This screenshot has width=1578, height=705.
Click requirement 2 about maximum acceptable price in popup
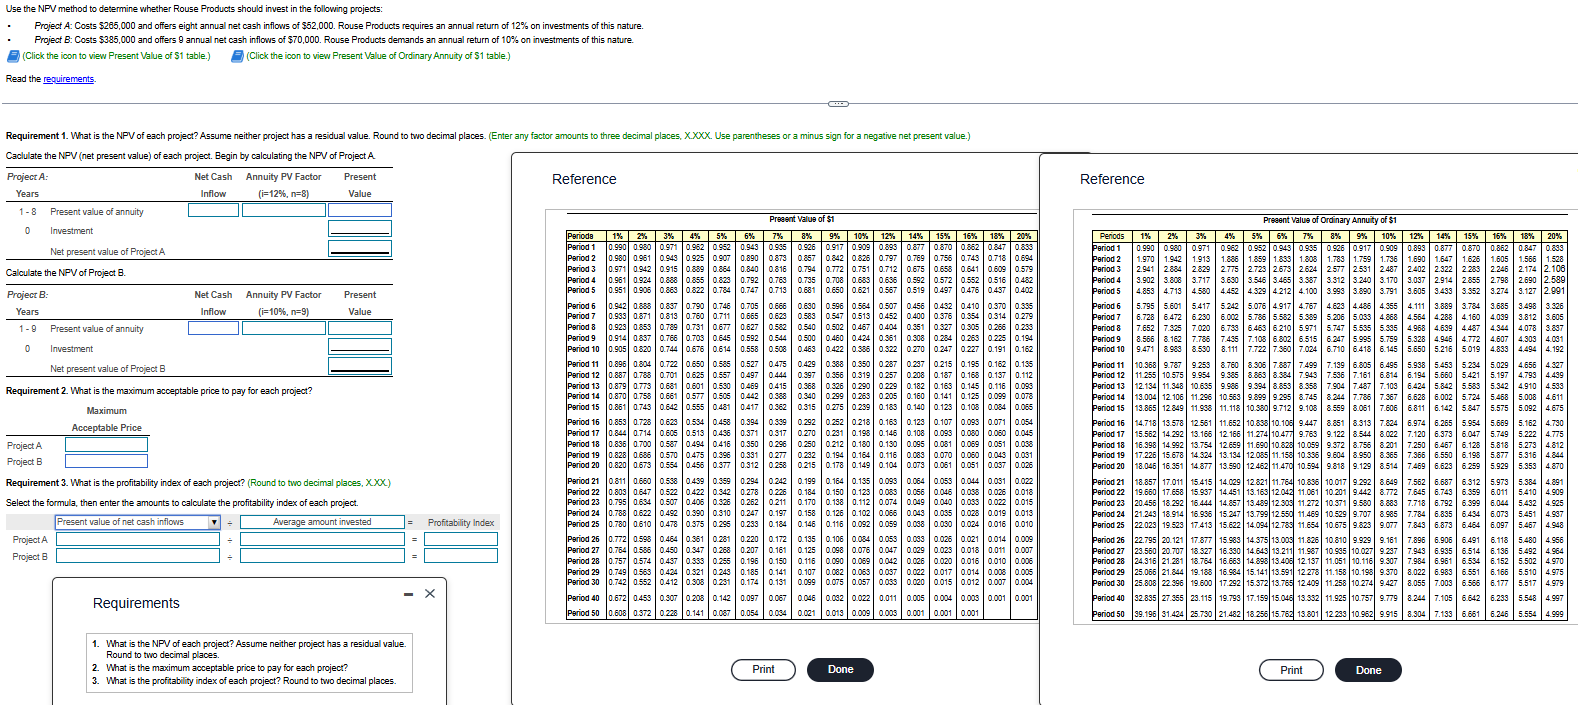click(227, 668)
